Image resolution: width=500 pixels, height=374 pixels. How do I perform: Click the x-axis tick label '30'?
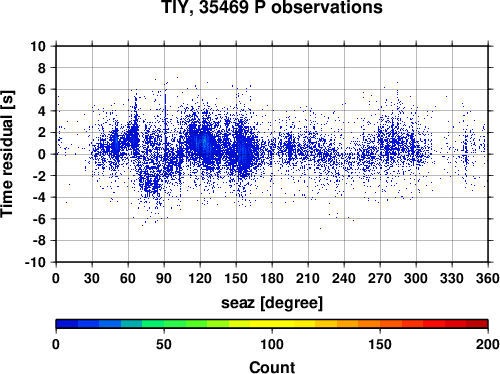(x=92, y=278)
